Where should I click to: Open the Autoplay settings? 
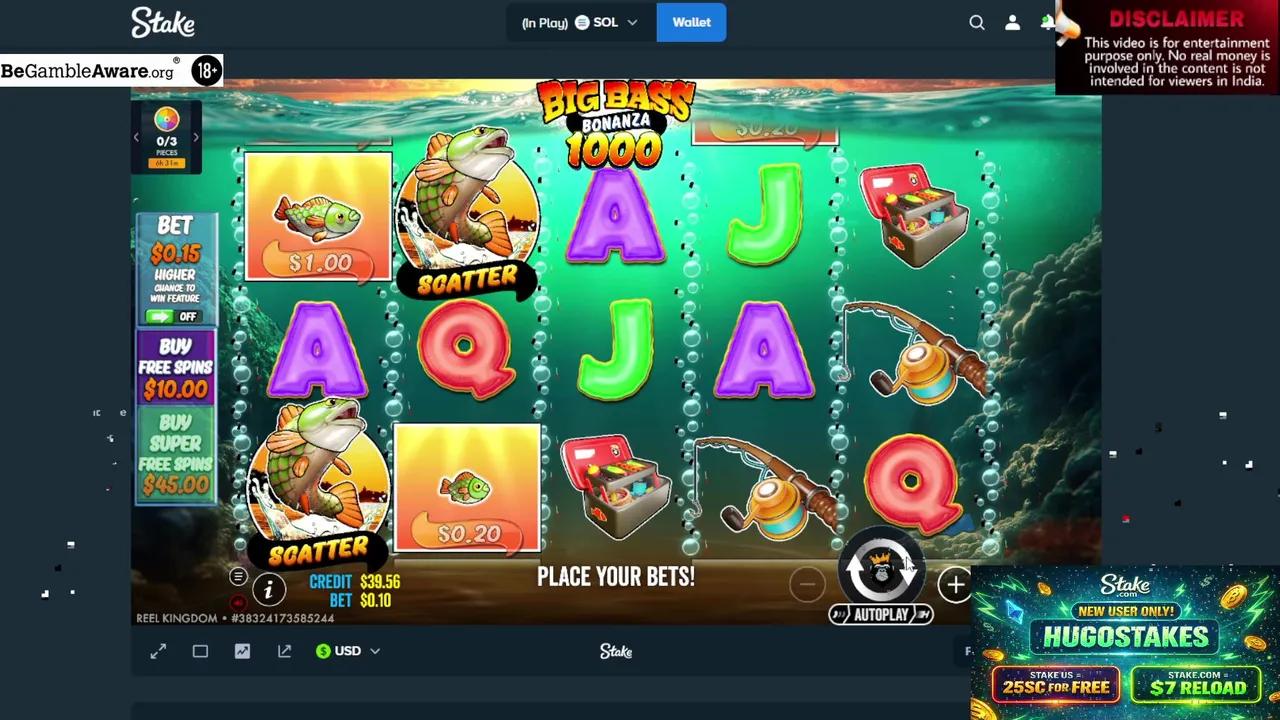(x=881, y=614)
